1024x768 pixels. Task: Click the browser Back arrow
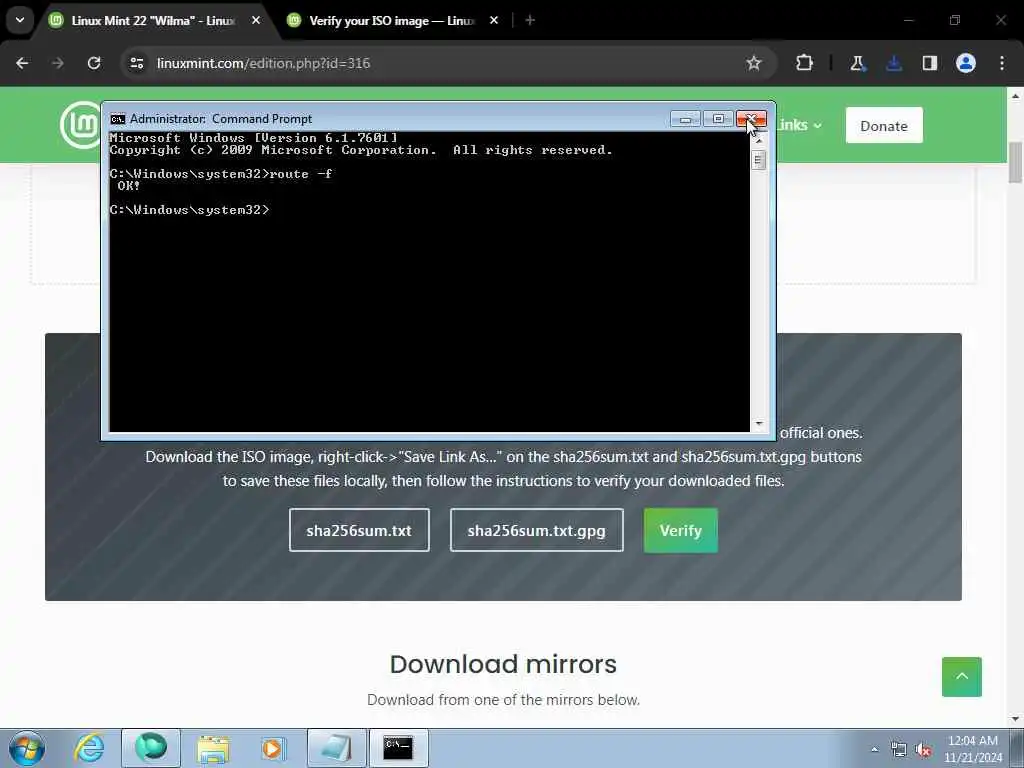click(22, 63)
